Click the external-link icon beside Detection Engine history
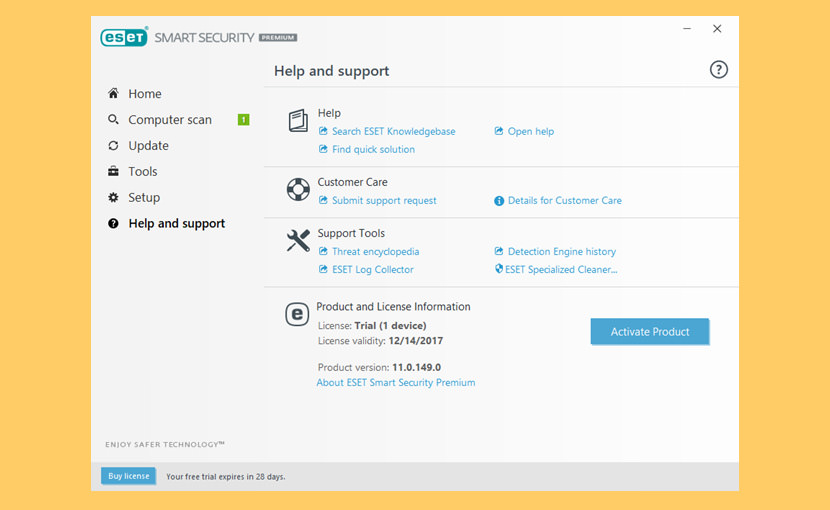830x510 pixels. click(499, 251)
